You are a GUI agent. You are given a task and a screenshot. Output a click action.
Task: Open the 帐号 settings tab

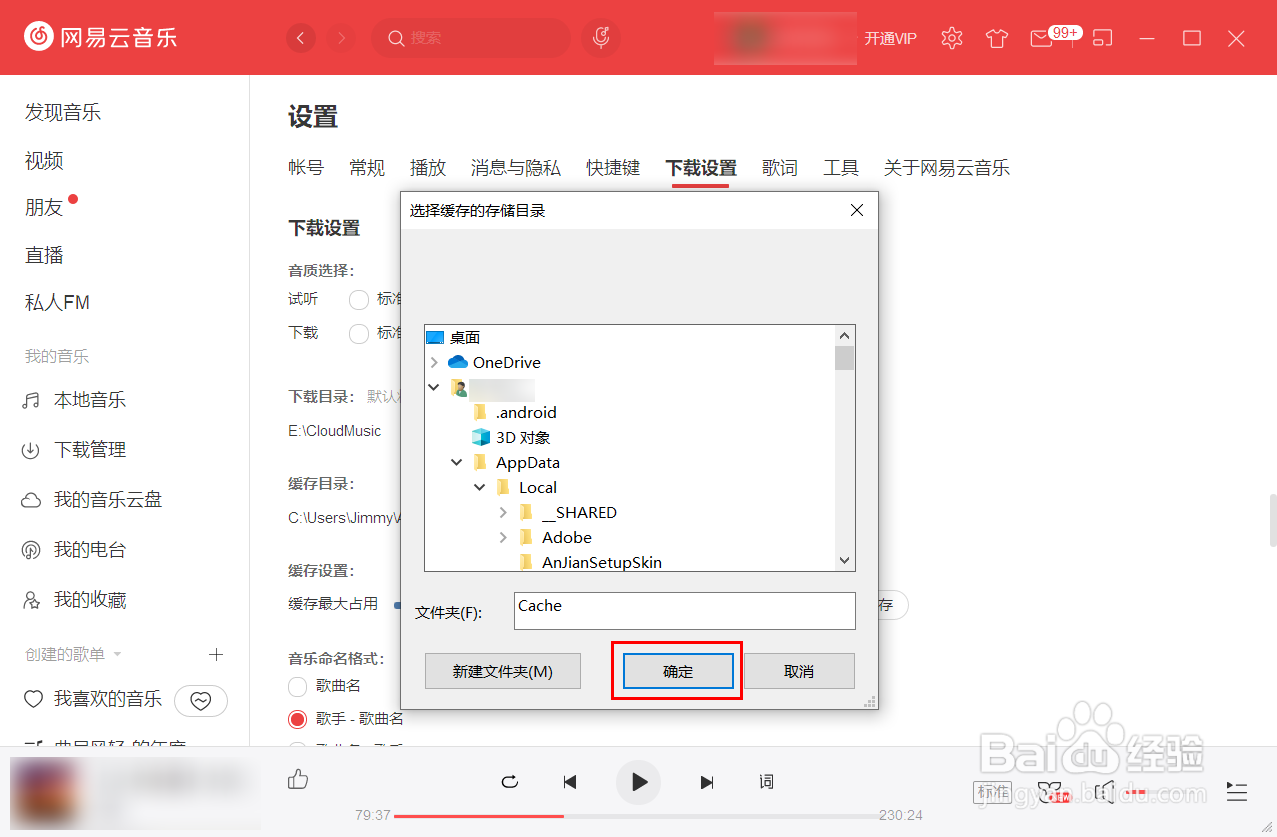[x=306, y=168]
